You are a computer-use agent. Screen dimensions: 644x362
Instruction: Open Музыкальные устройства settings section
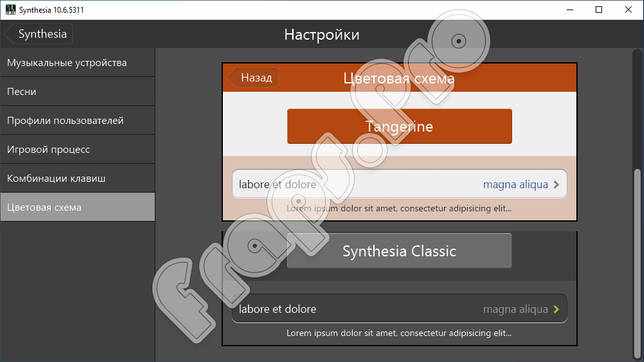[77, 63]
